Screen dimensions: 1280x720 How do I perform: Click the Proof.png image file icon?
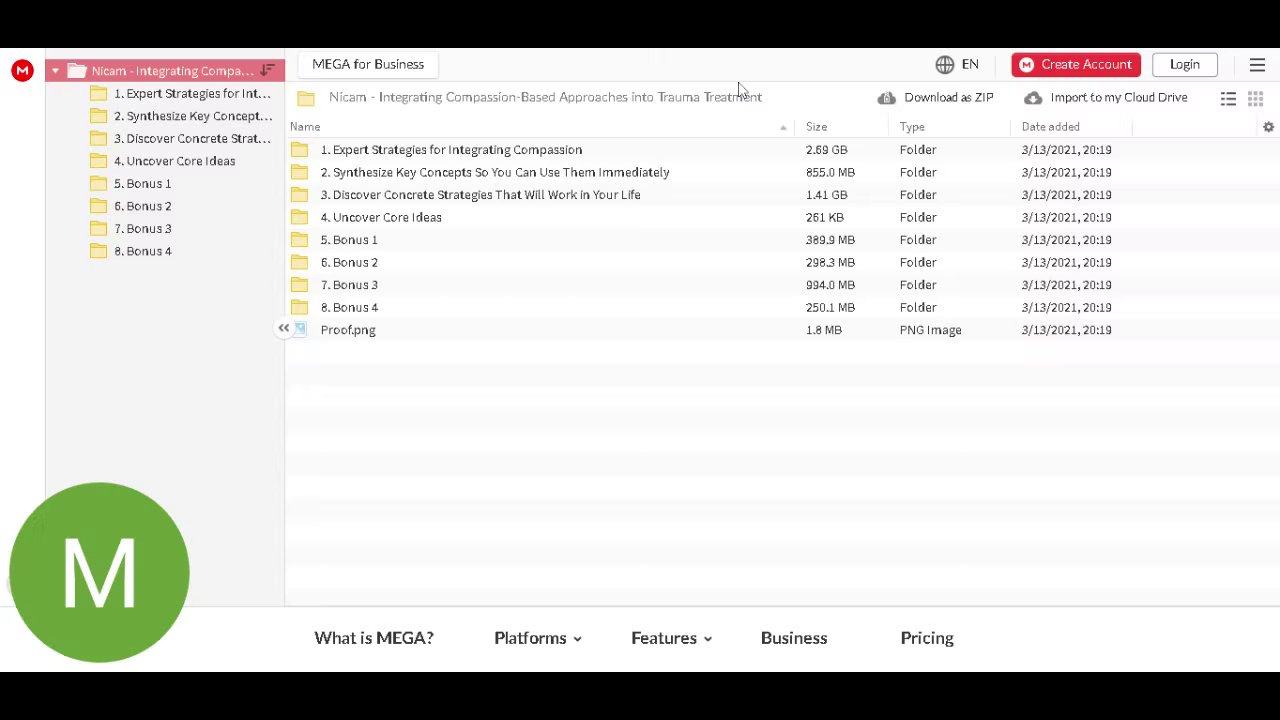tap(300, 330)
